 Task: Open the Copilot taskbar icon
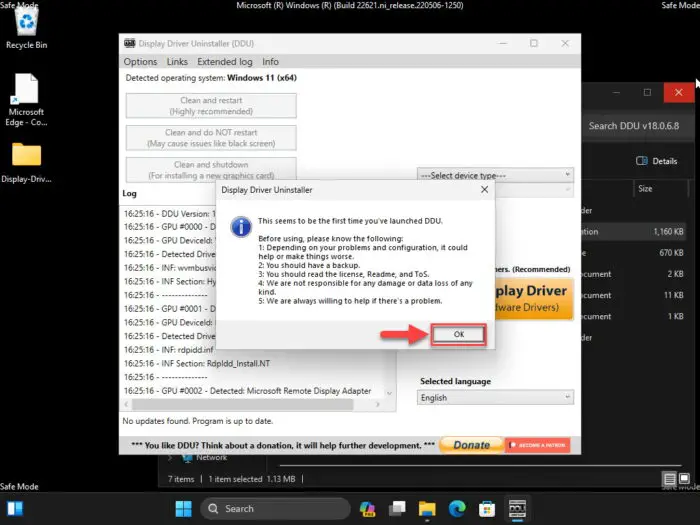[367, 508]
